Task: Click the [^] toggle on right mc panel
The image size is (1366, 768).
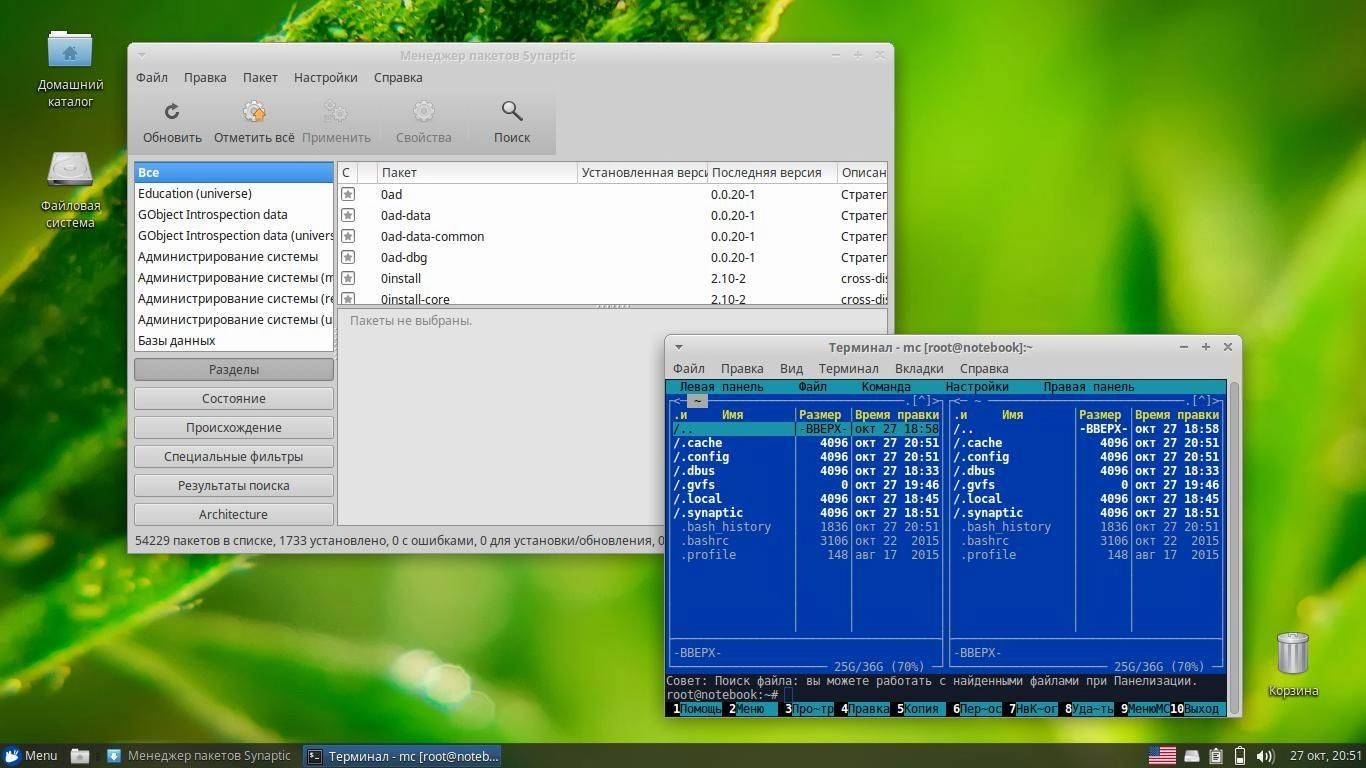Action: [x=1202, y=401]
